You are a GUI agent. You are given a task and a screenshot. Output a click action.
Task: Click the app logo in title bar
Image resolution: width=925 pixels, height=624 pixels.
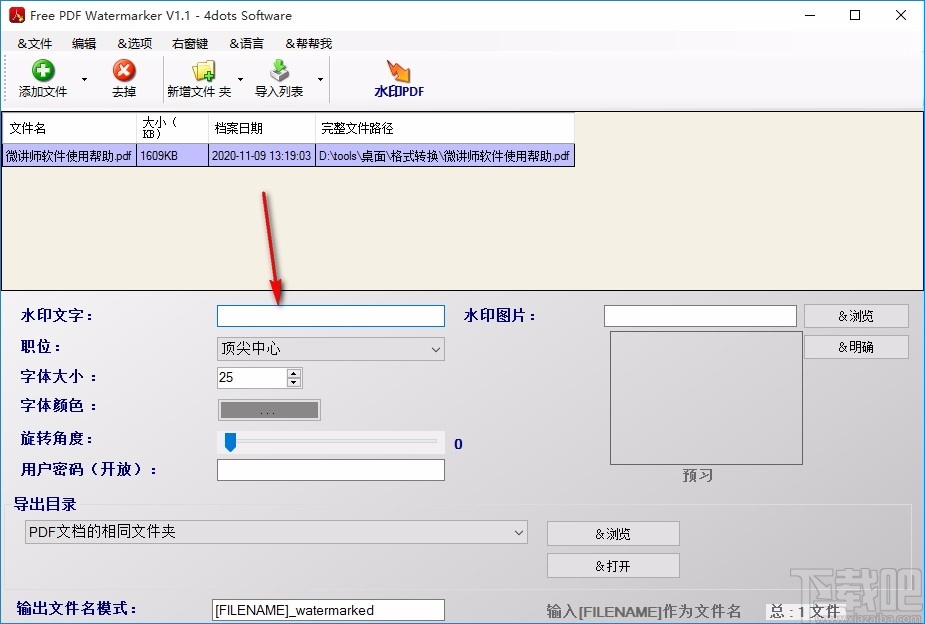click(x=17, y=15)
